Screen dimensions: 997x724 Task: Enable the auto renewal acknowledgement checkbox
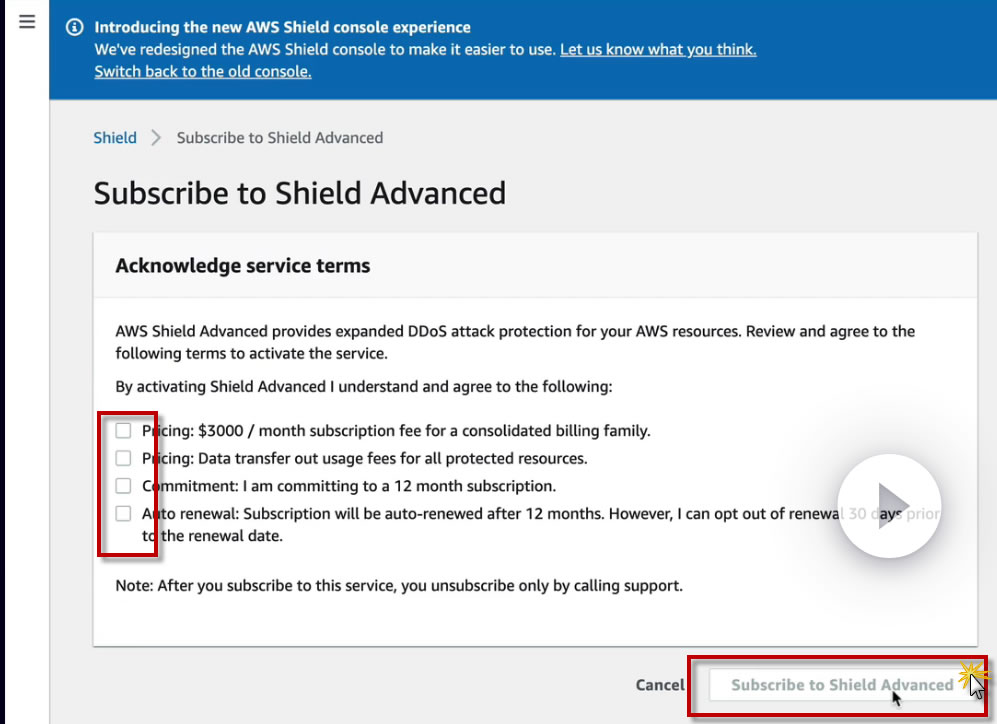[x=123, y=513]
